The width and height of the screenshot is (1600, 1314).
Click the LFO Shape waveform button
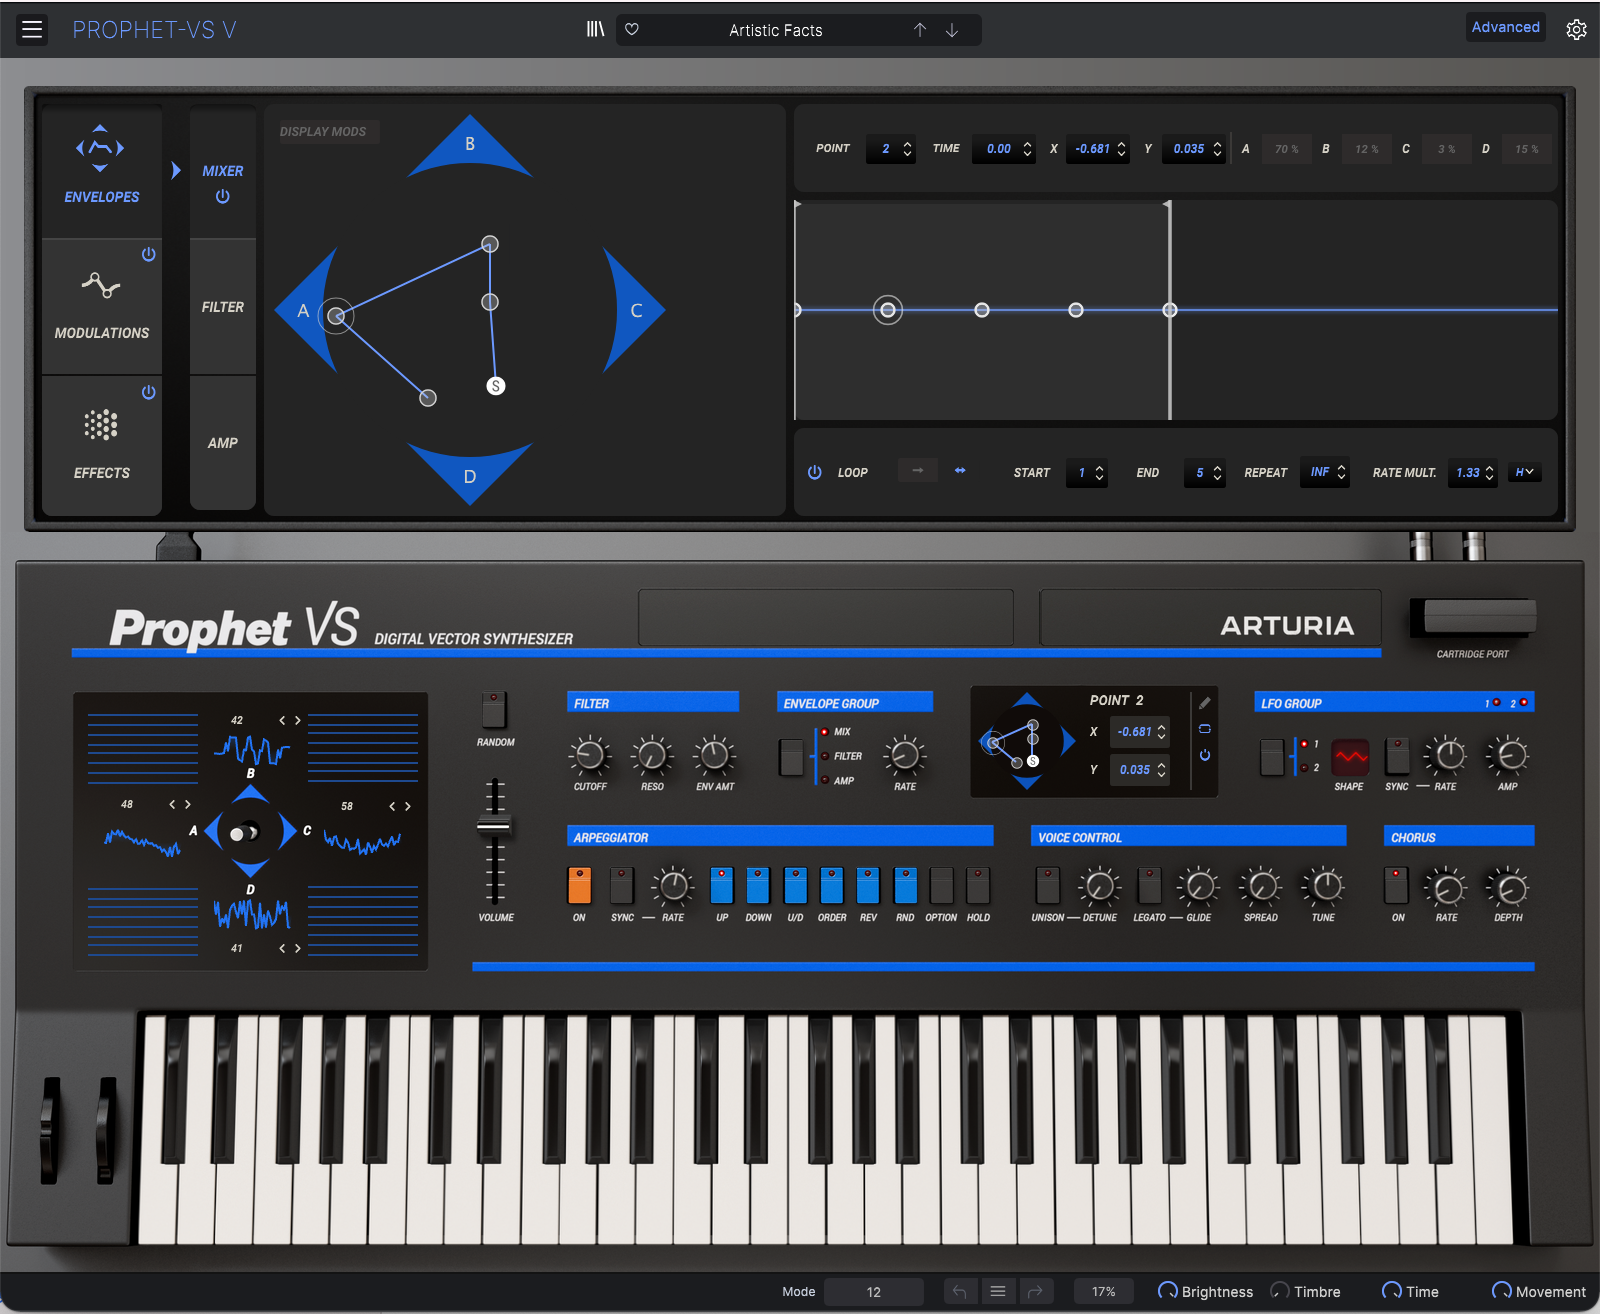[x=1350, y=757]
